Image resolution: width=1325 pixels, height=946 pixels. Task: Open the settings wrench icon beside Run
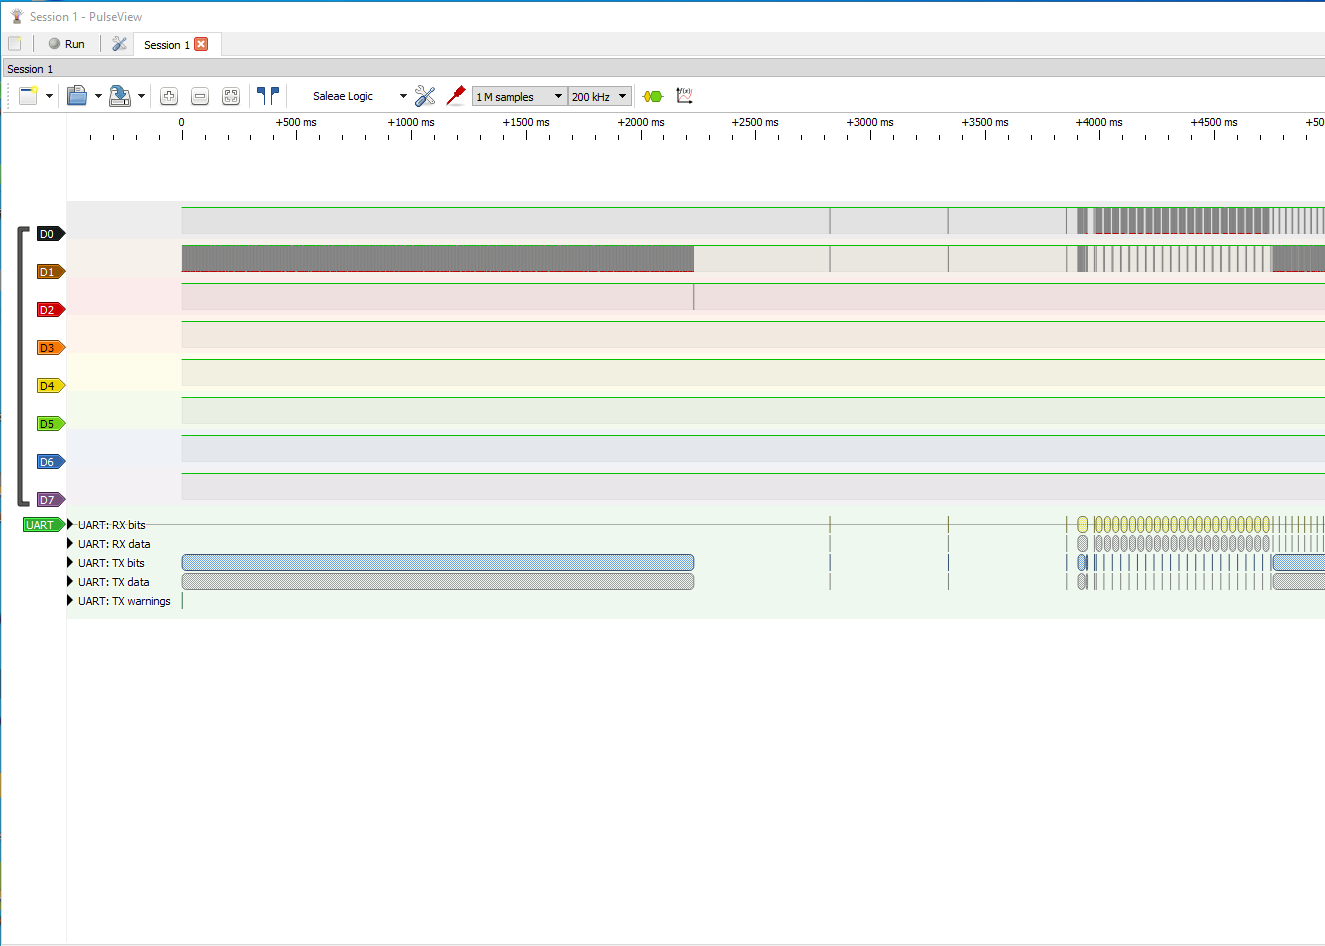click(x=120, y=44)
